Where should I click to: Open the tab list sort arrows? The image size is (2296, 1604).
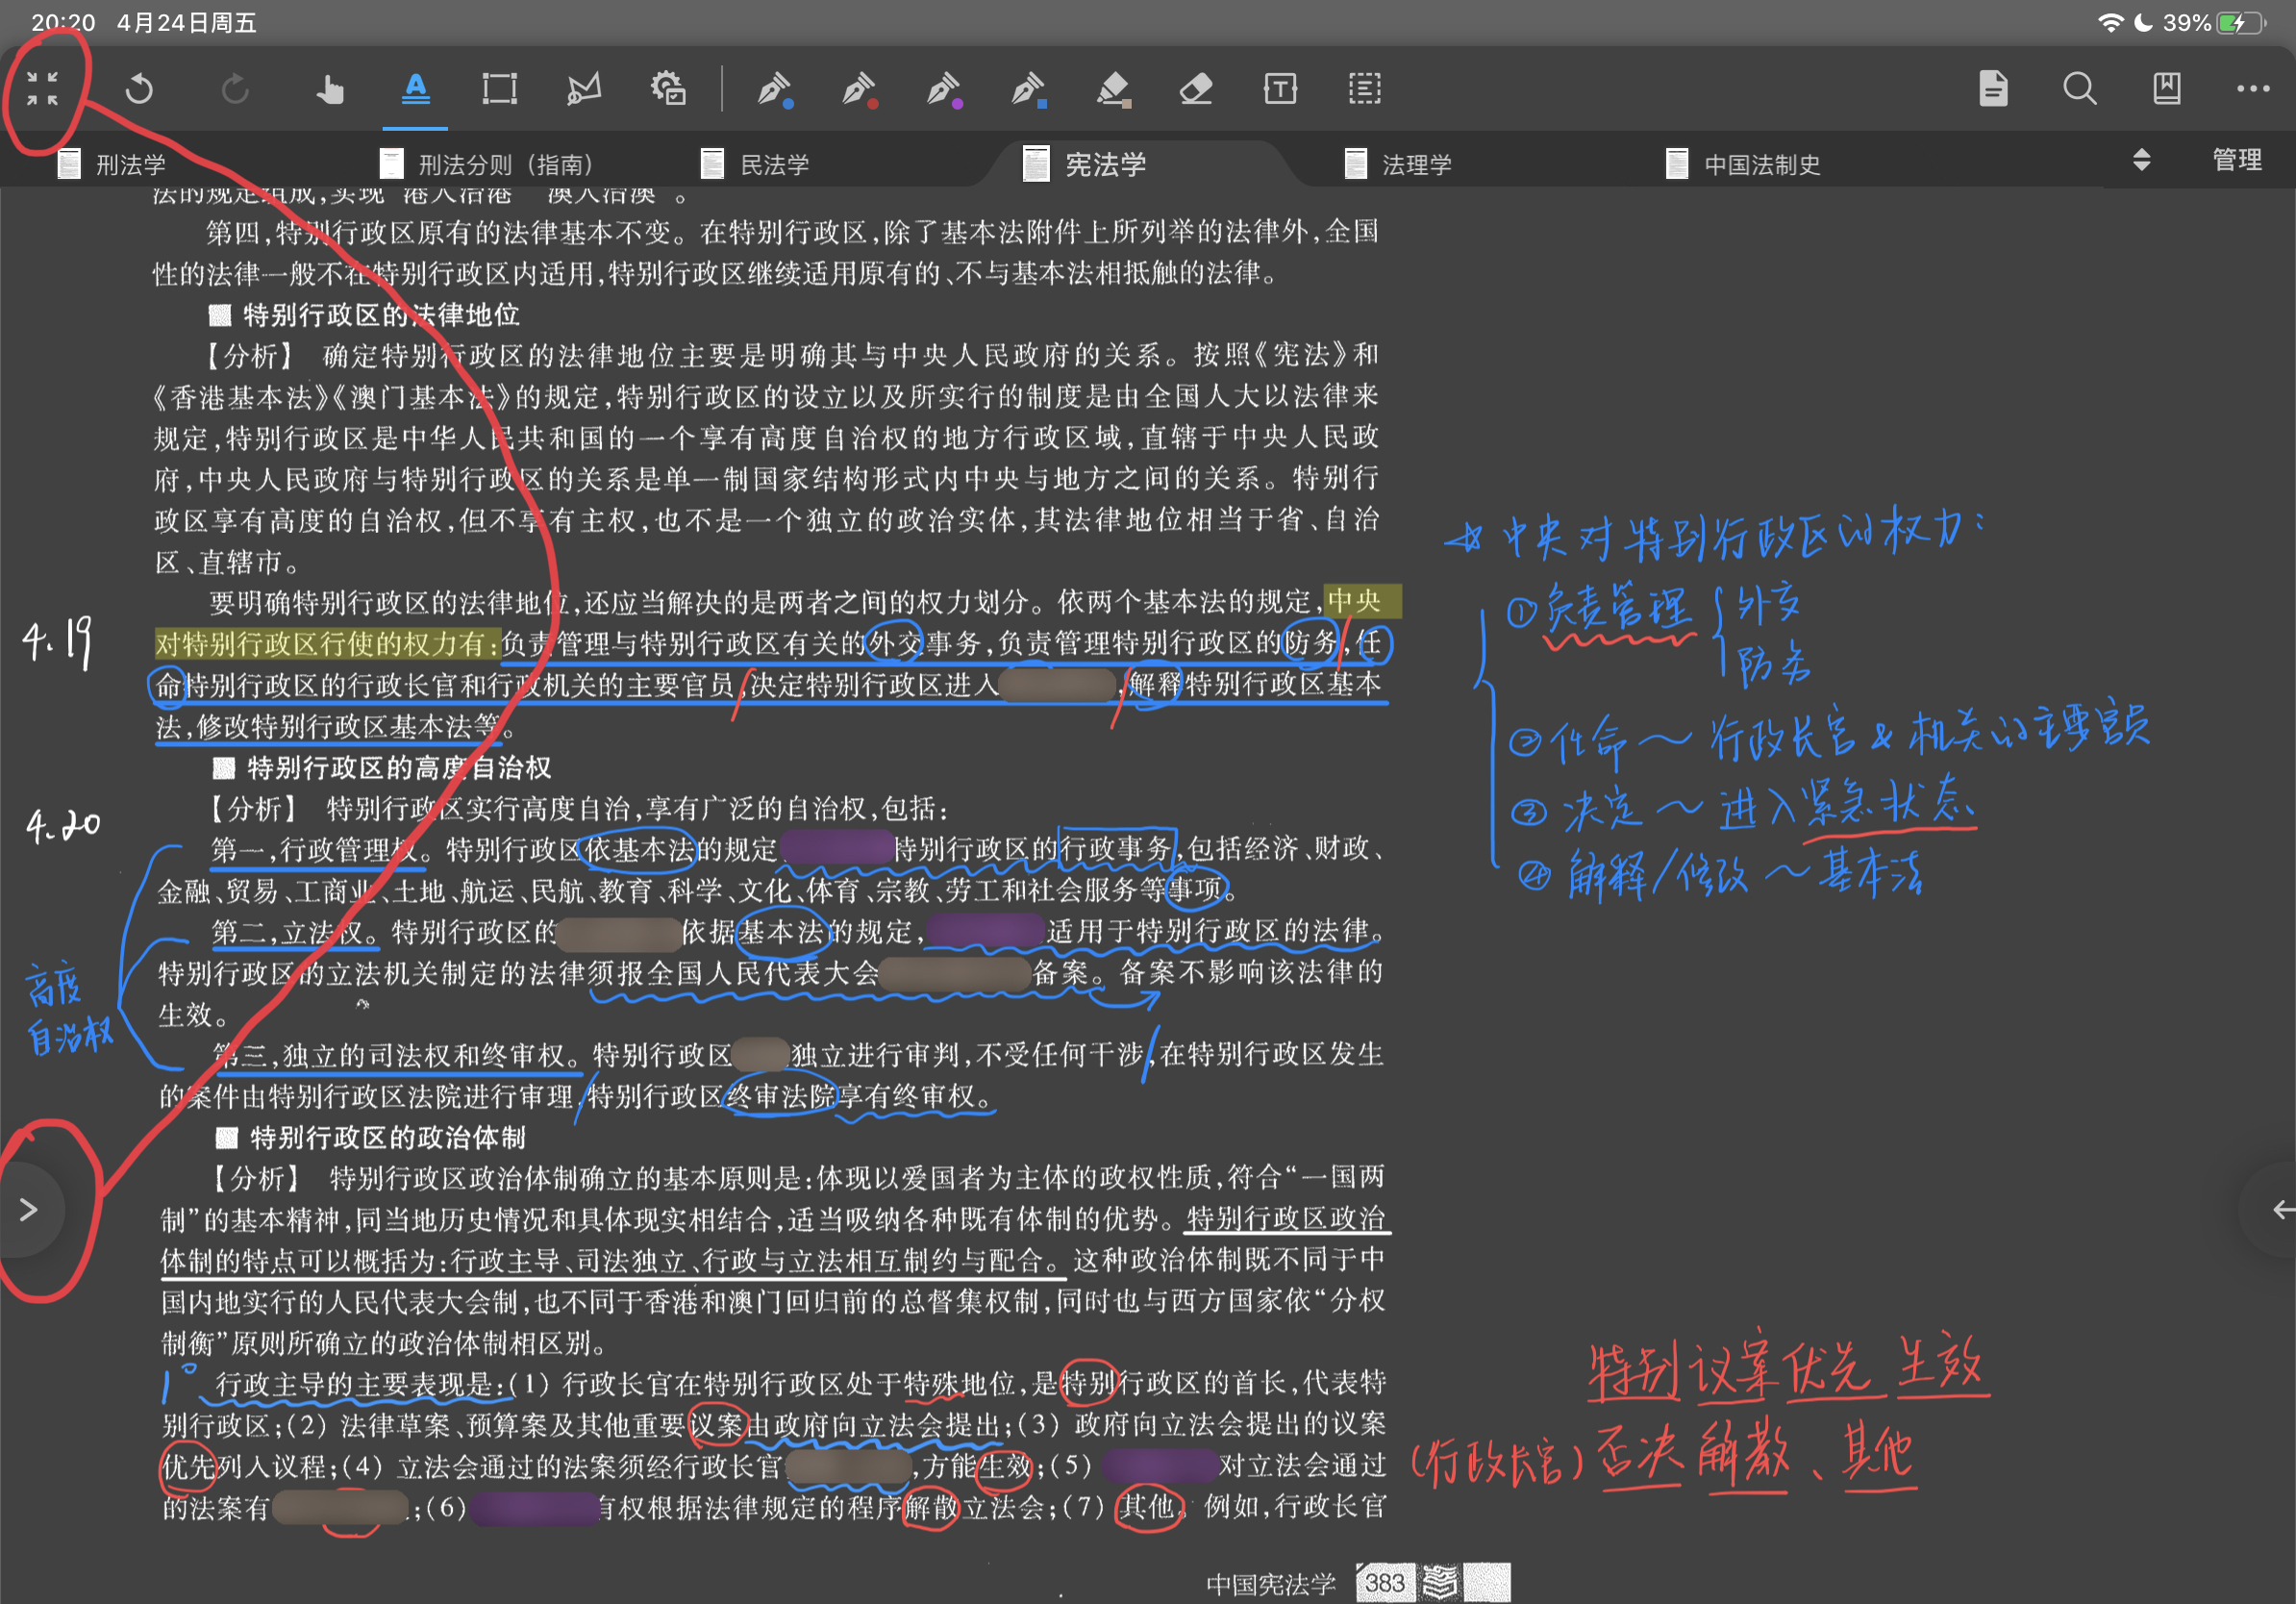[x=2141, y=160]
